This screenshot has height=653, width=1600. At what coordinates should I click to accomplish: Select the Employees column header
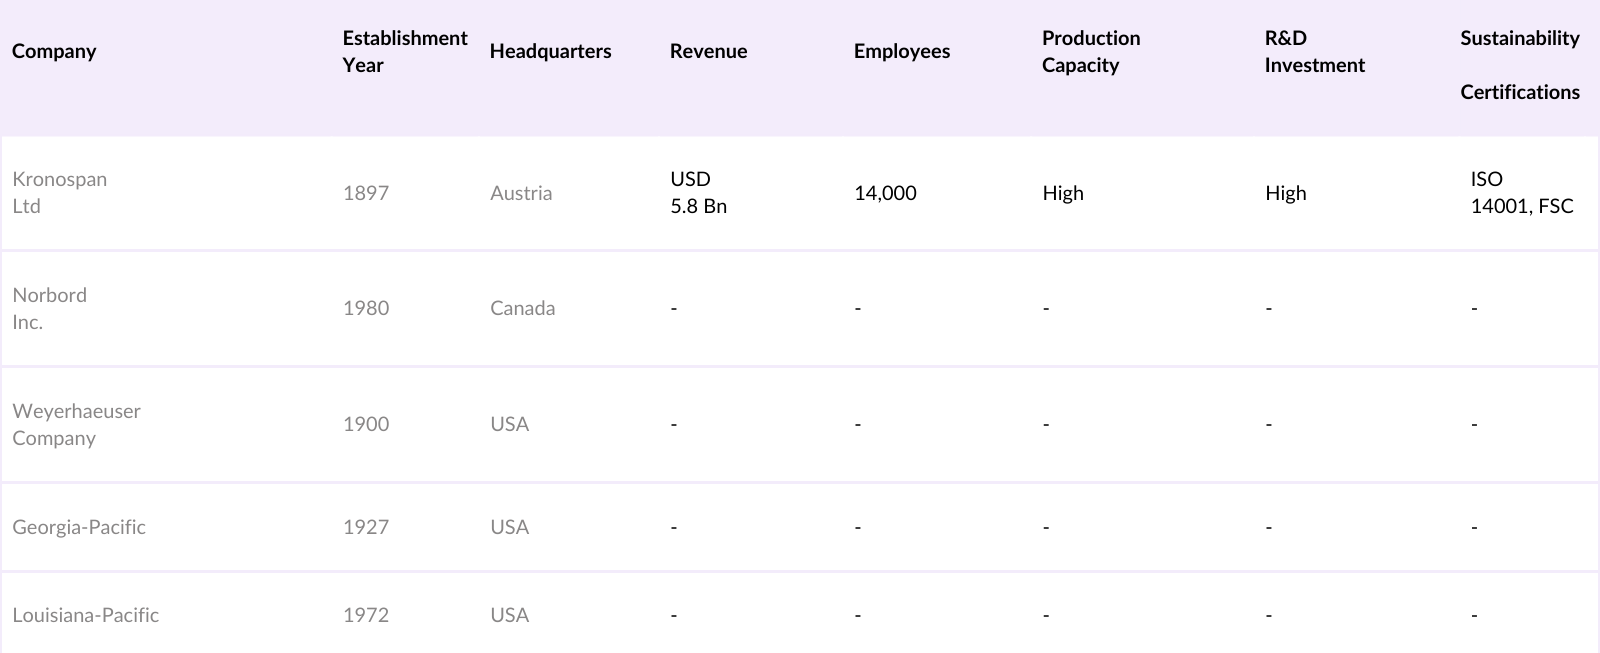click(901, 51)
